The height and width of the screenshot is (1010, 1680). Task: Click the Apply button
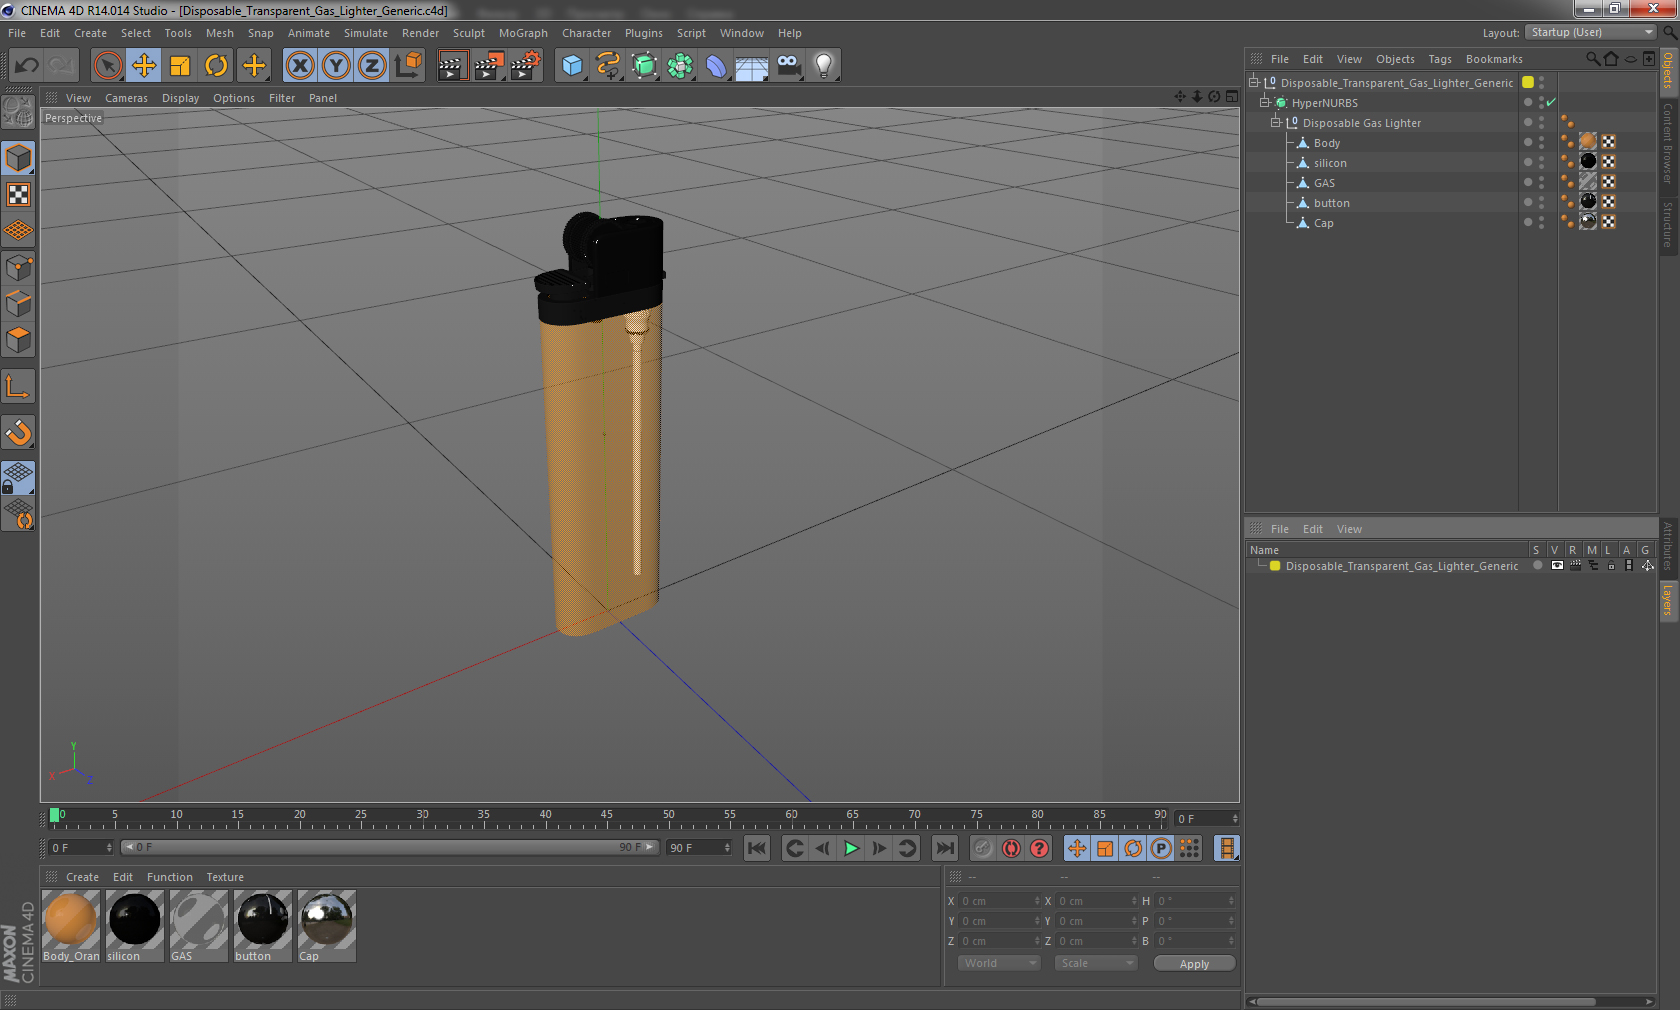[1194, 964]
